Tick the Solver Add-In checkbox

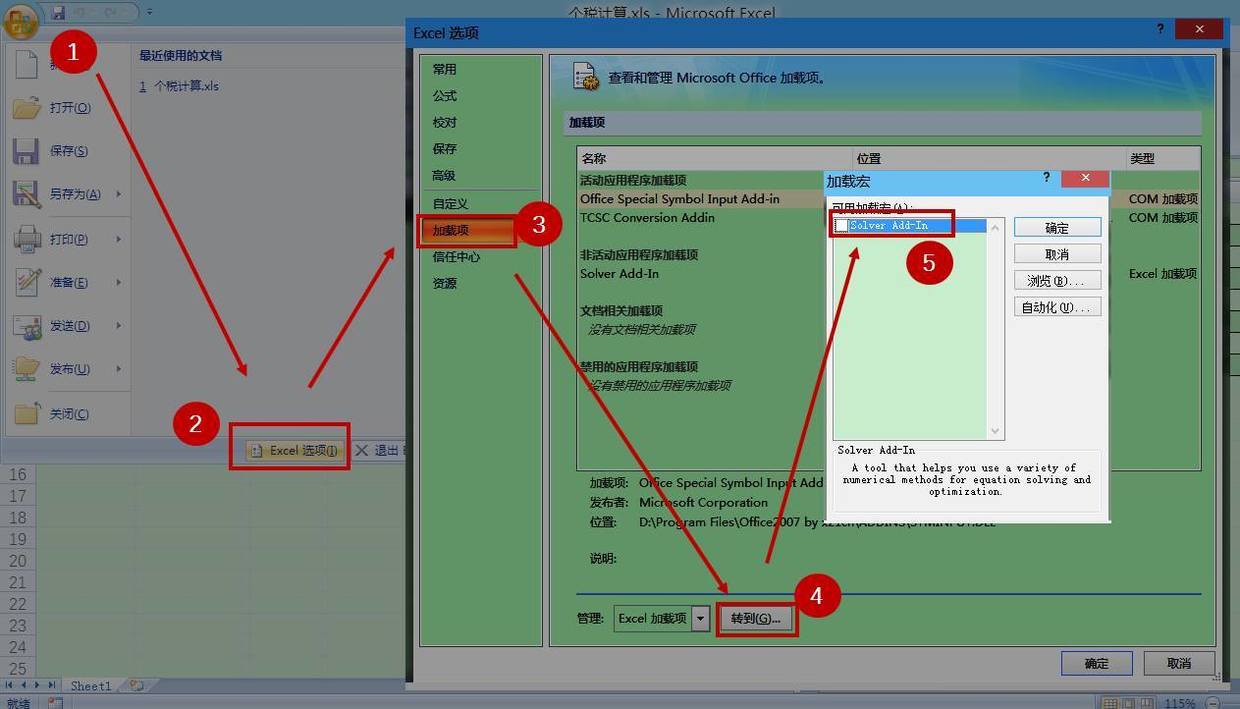point(842,226)
